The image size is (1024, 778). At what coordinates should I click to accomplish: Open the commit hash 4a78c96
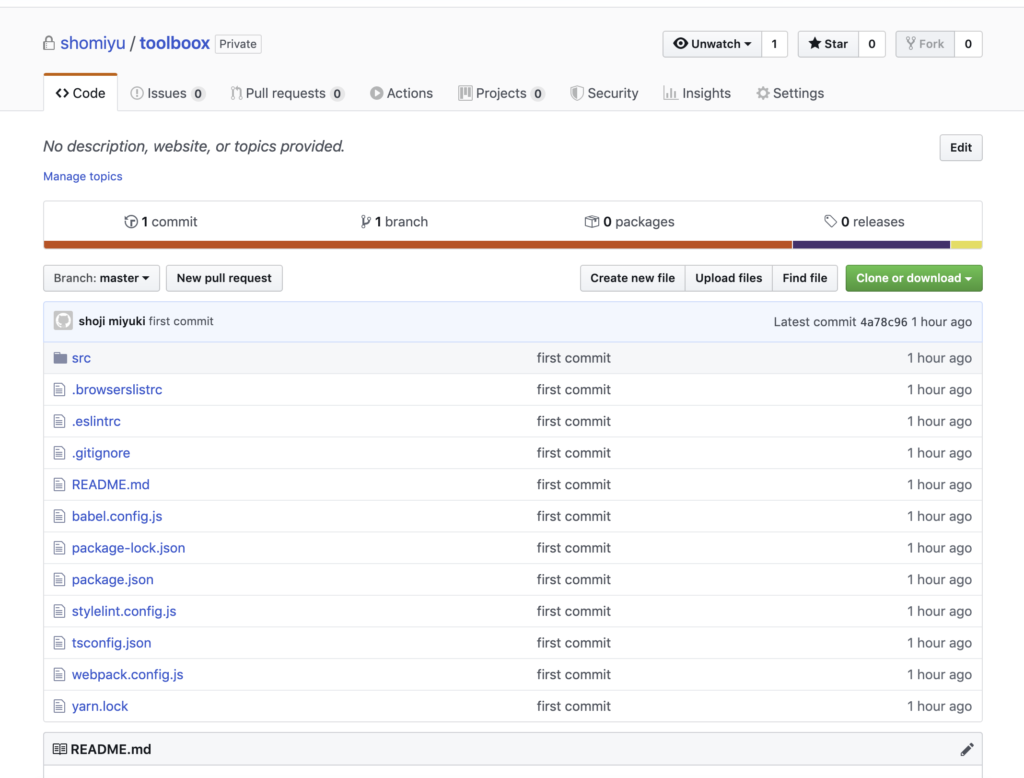(x=884, y=322)
